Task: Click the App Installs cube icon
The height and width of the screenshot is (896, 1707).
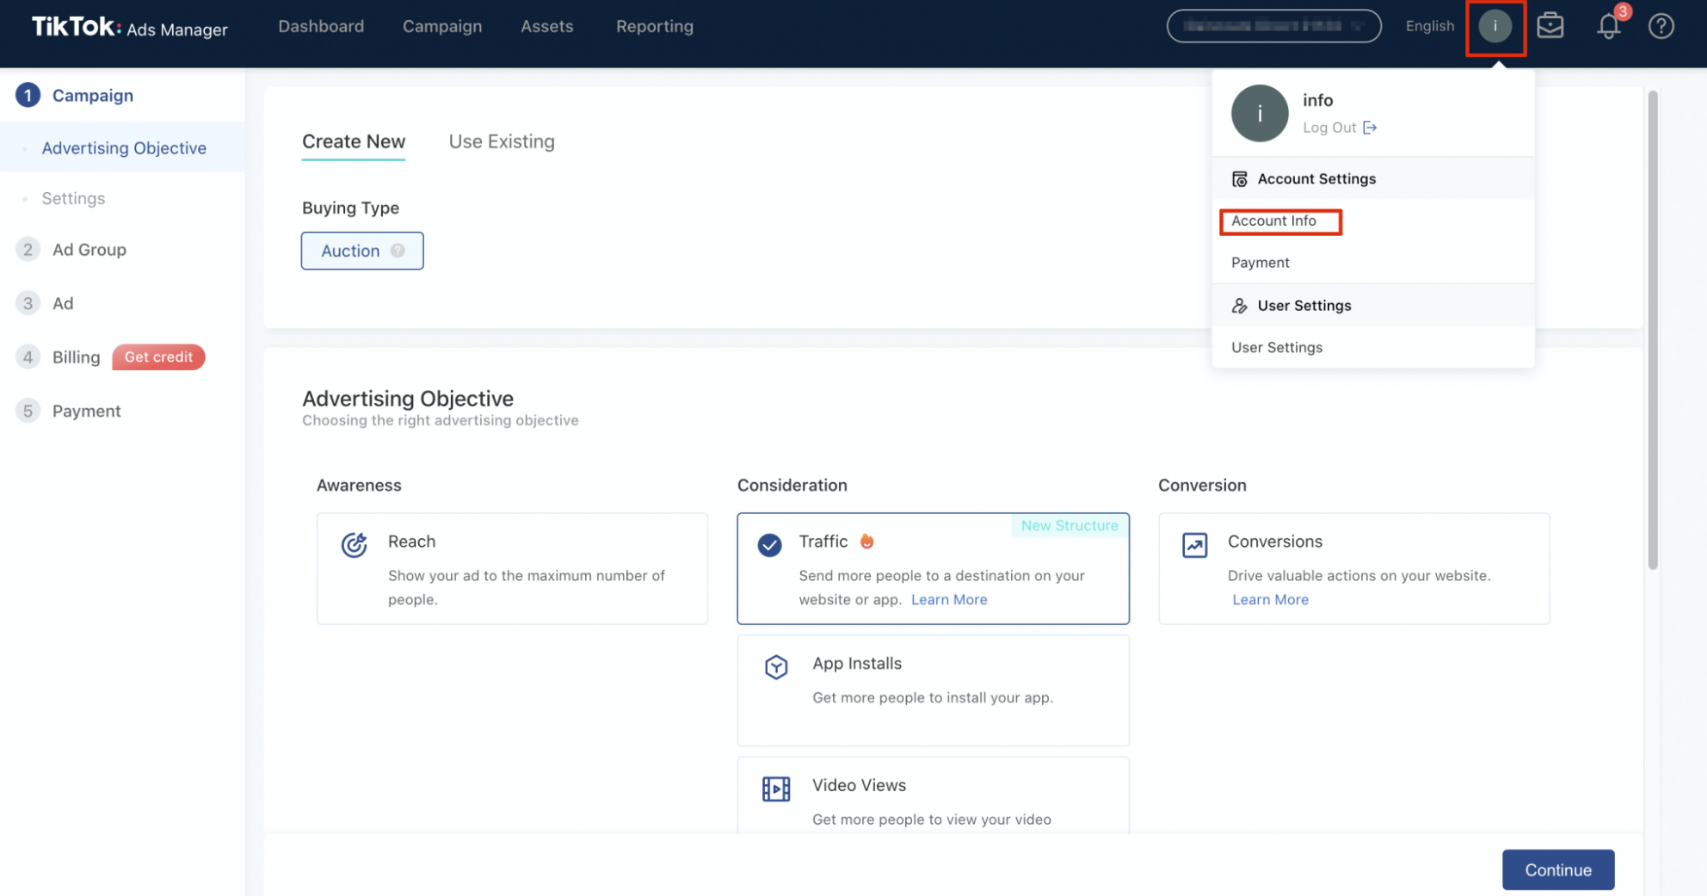Action: [x=776, y=667]
